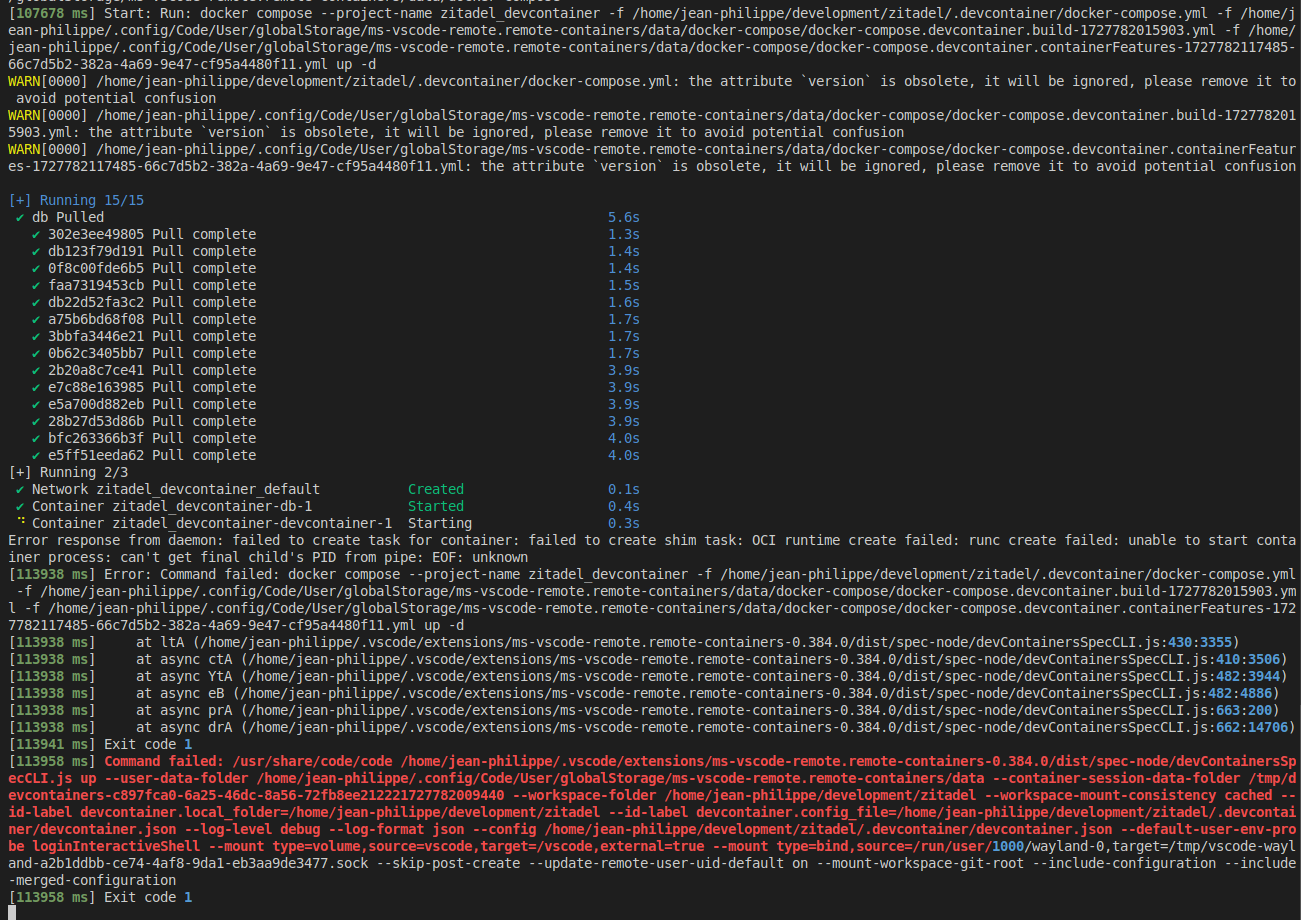Click the 0.4s time for db-1 container
Viewport: 1301px width, 920px height.
[x=624, y=506]
